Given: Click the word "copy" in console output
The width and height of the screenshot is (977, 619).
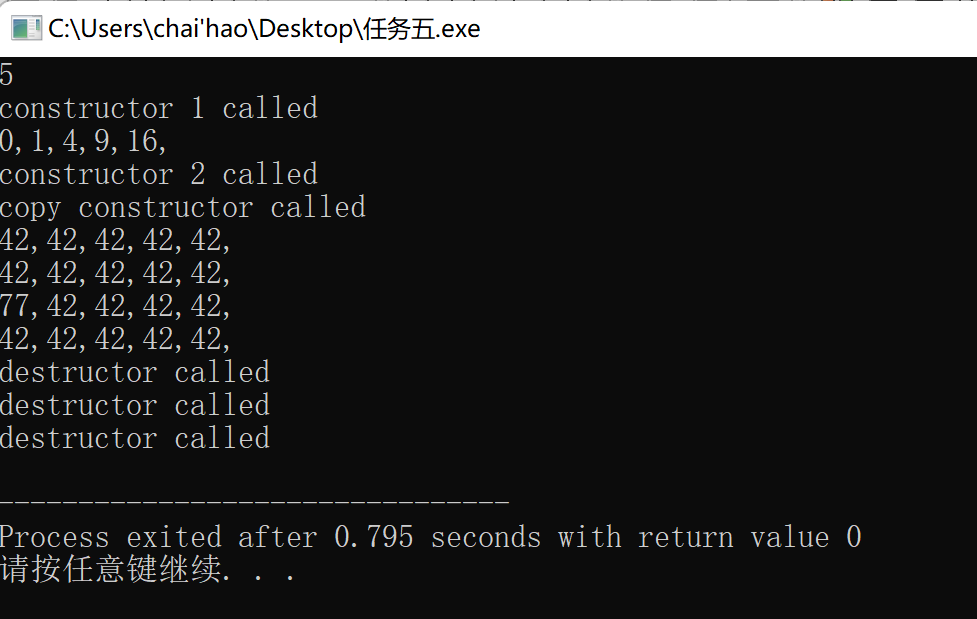Looking at the screenshot, I should [x=31, y=209].
